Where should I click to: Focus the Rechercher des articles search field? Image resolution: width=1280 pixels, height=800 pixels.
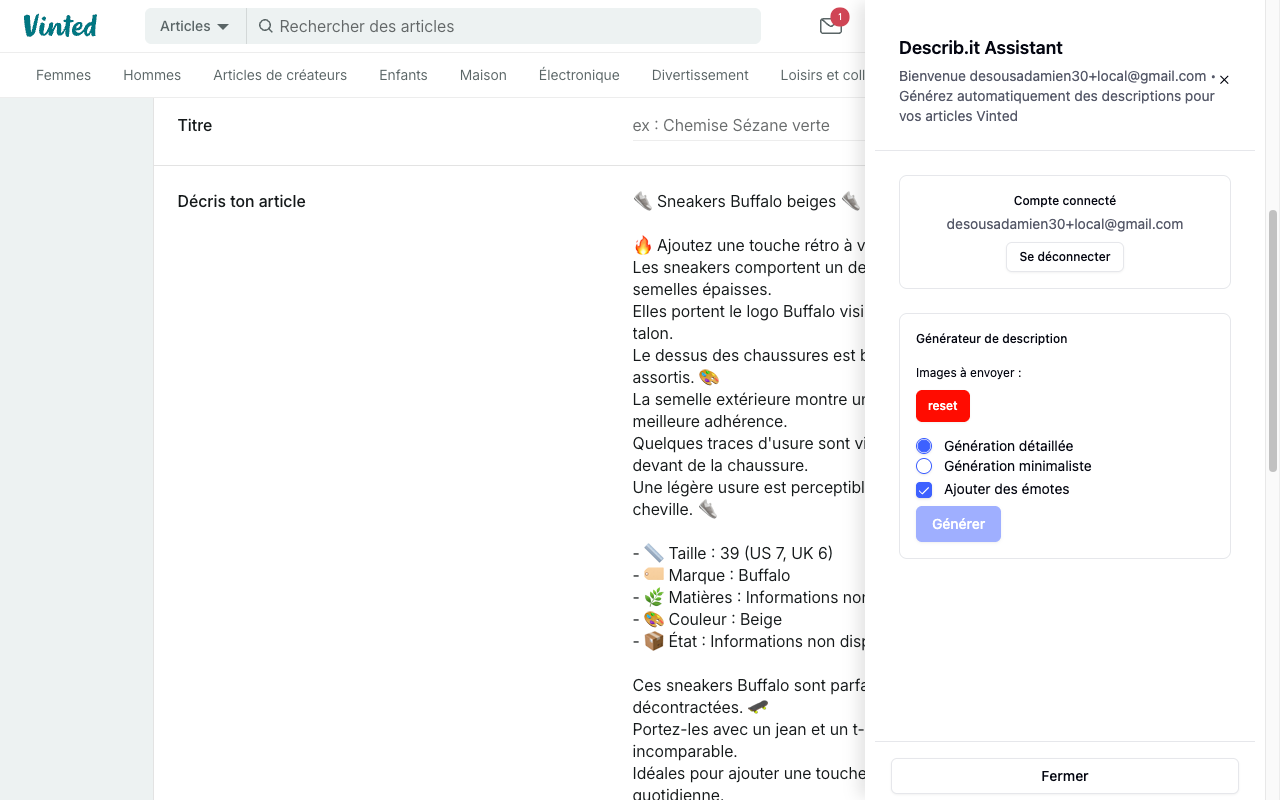coord(504,26)
